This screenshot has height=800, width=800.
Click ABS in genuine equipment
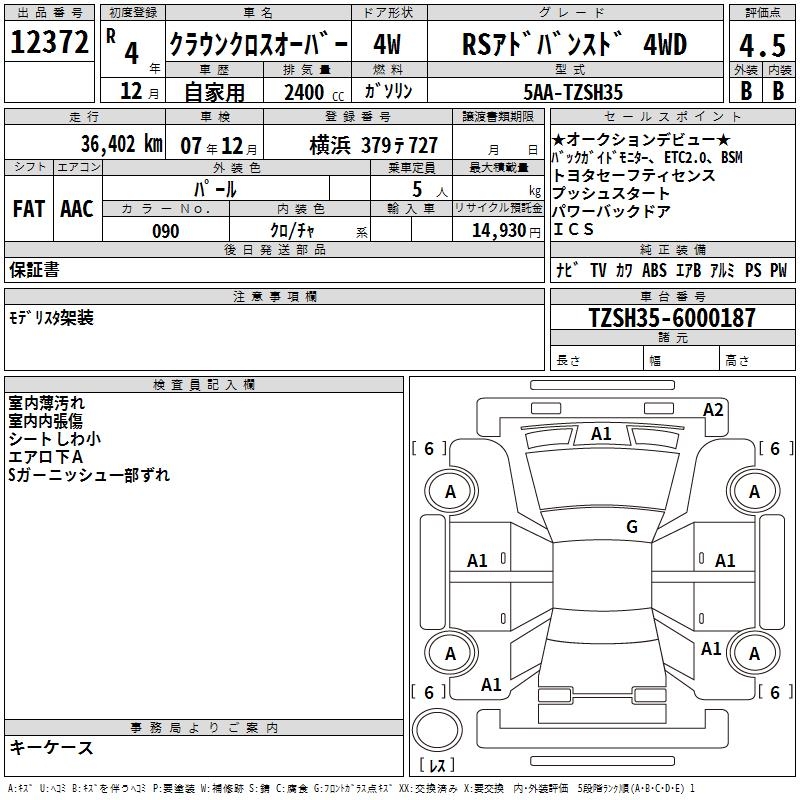(654, 270)
